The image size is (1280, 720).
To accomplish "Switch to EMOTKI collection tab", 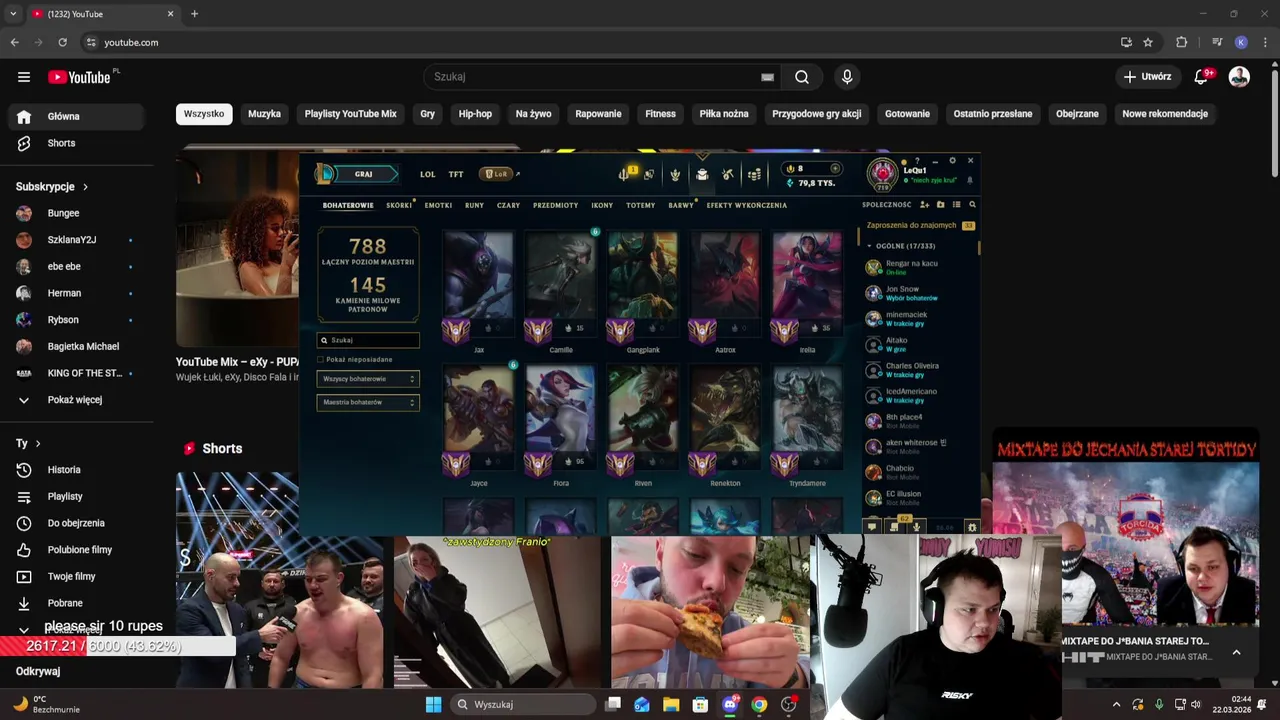I will point(438,205).
